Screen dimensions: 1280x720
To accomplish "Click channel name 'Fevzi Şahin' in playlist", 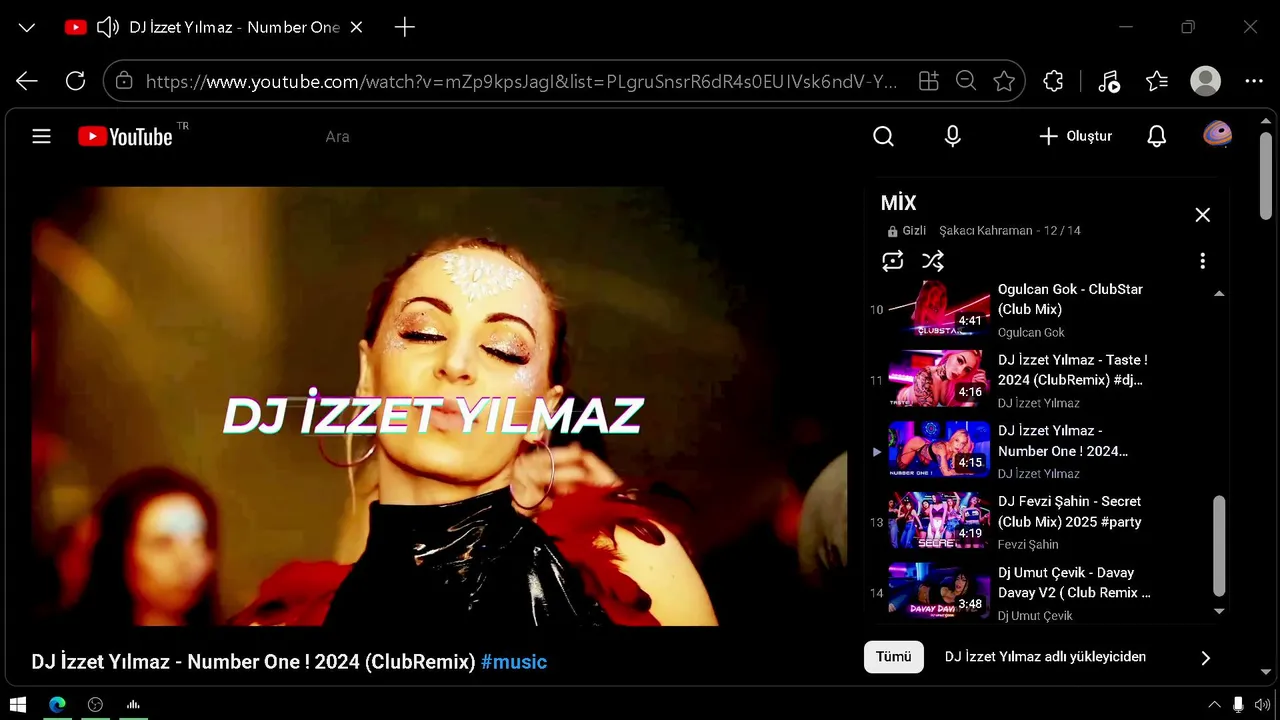I will (1030, 545).
